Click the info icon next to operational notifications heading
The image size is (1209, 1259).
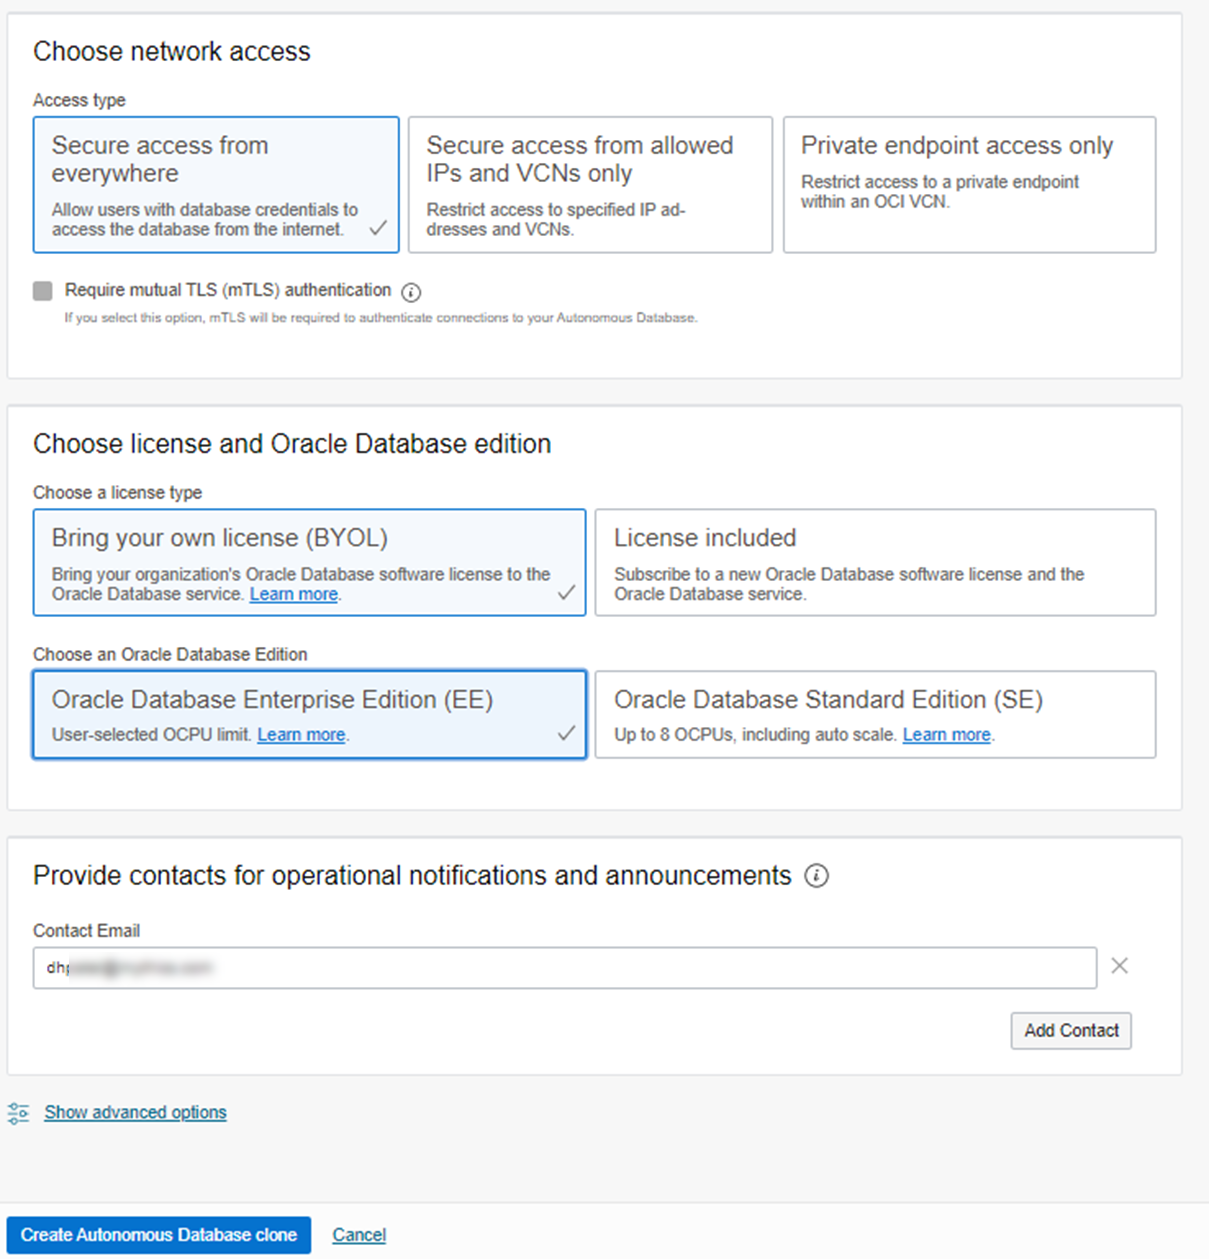(x=818, y=876)
